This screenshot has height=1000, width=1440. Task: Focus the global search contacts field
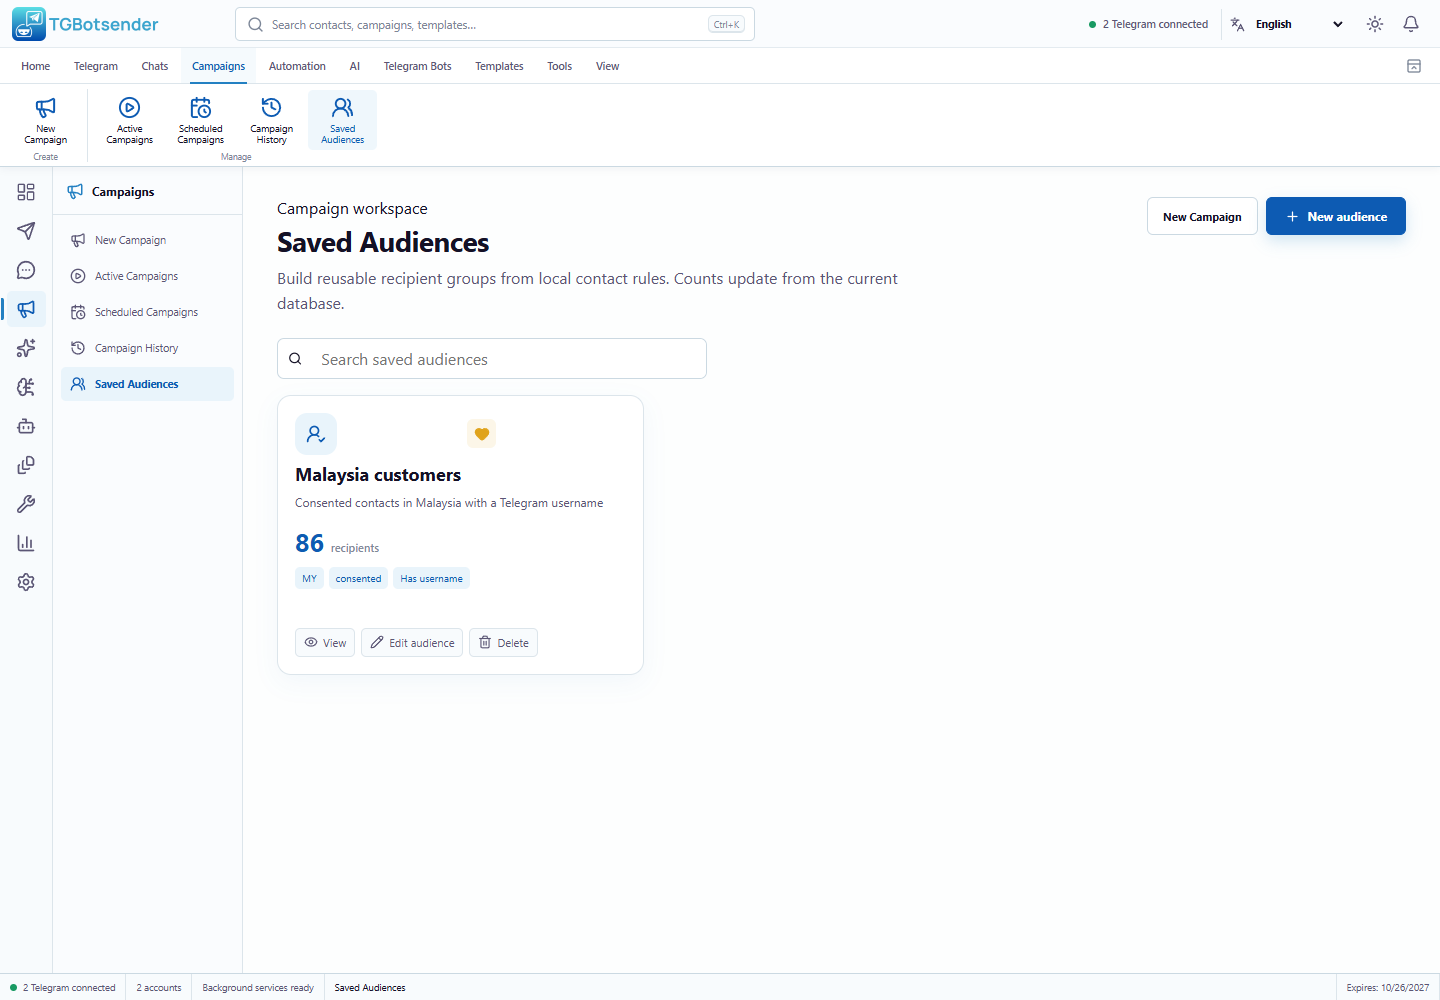coord(495,24)
